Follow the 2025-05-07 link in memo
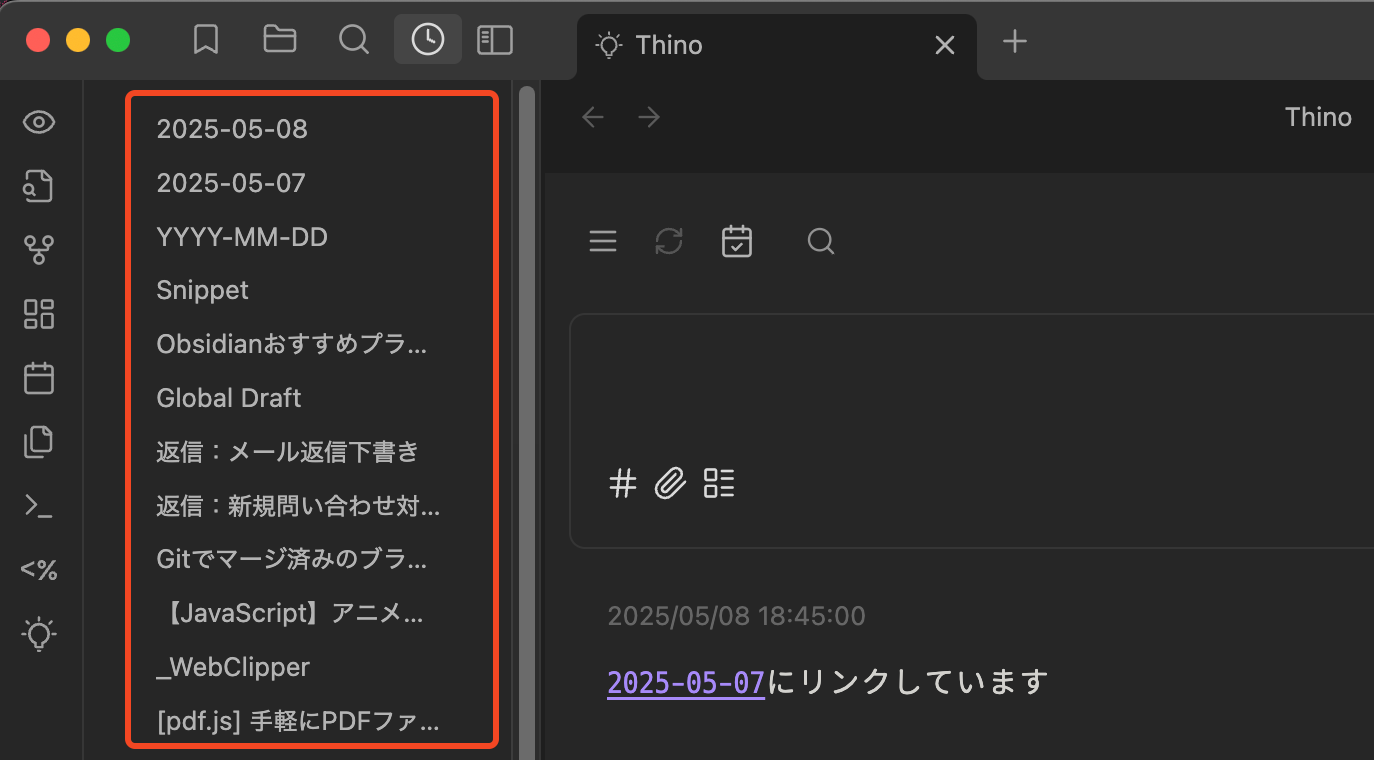1374x760 pixels. 686,683
